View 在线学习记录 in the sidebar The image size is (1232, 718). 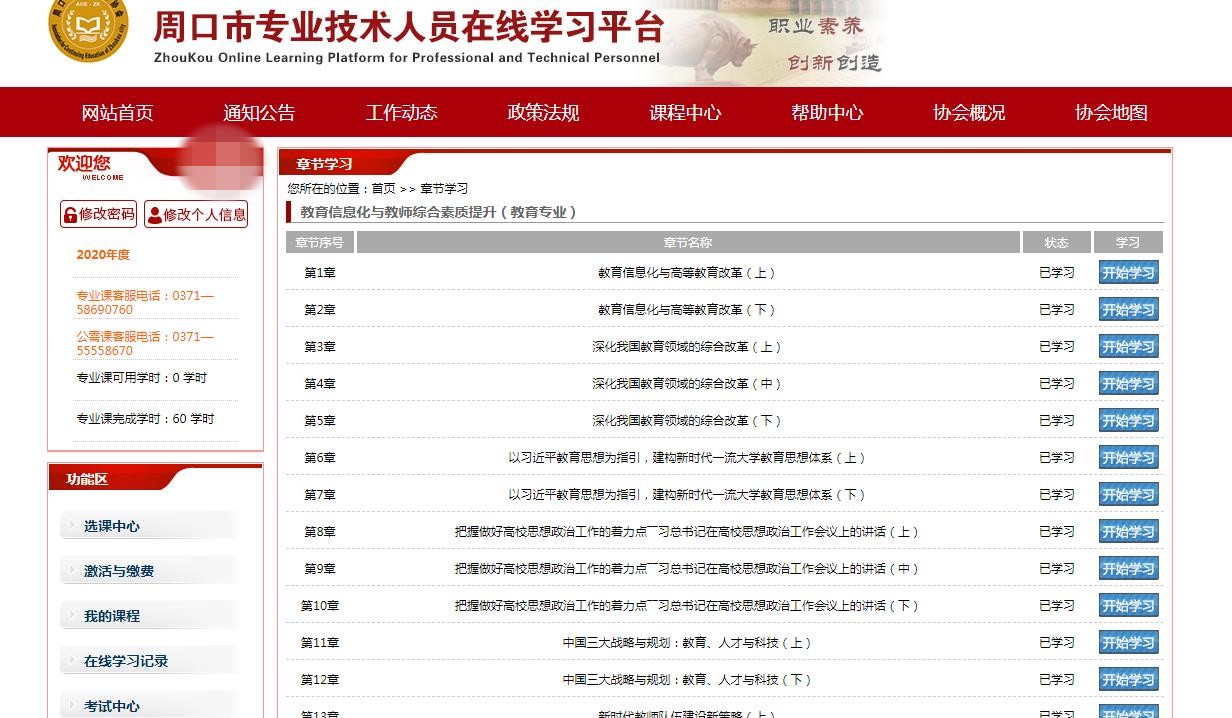[x=126, y=661]
